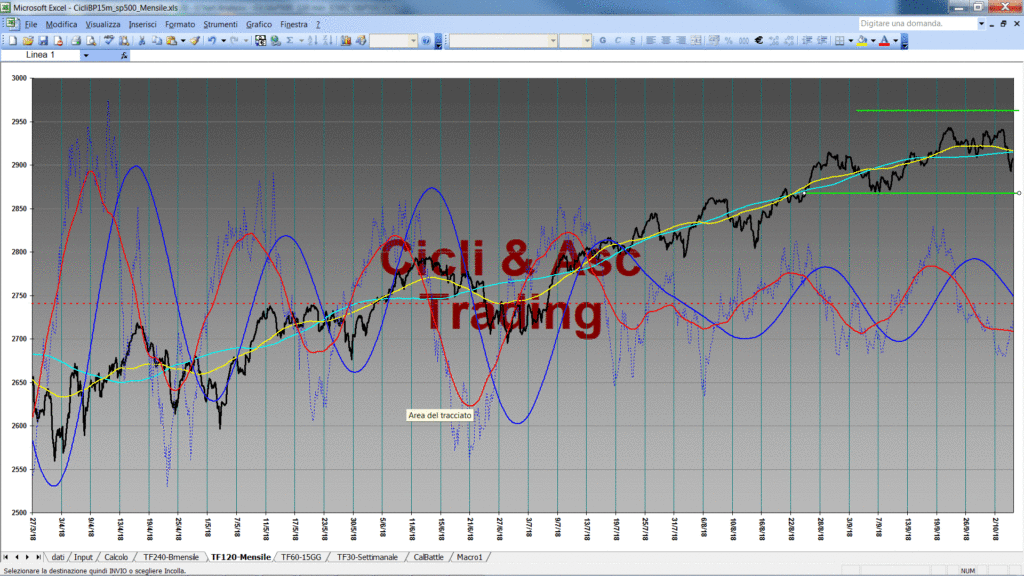This screenshot has width=1024, height=576.
Task: Open the Finestra menu
Action: pos(294,24)
